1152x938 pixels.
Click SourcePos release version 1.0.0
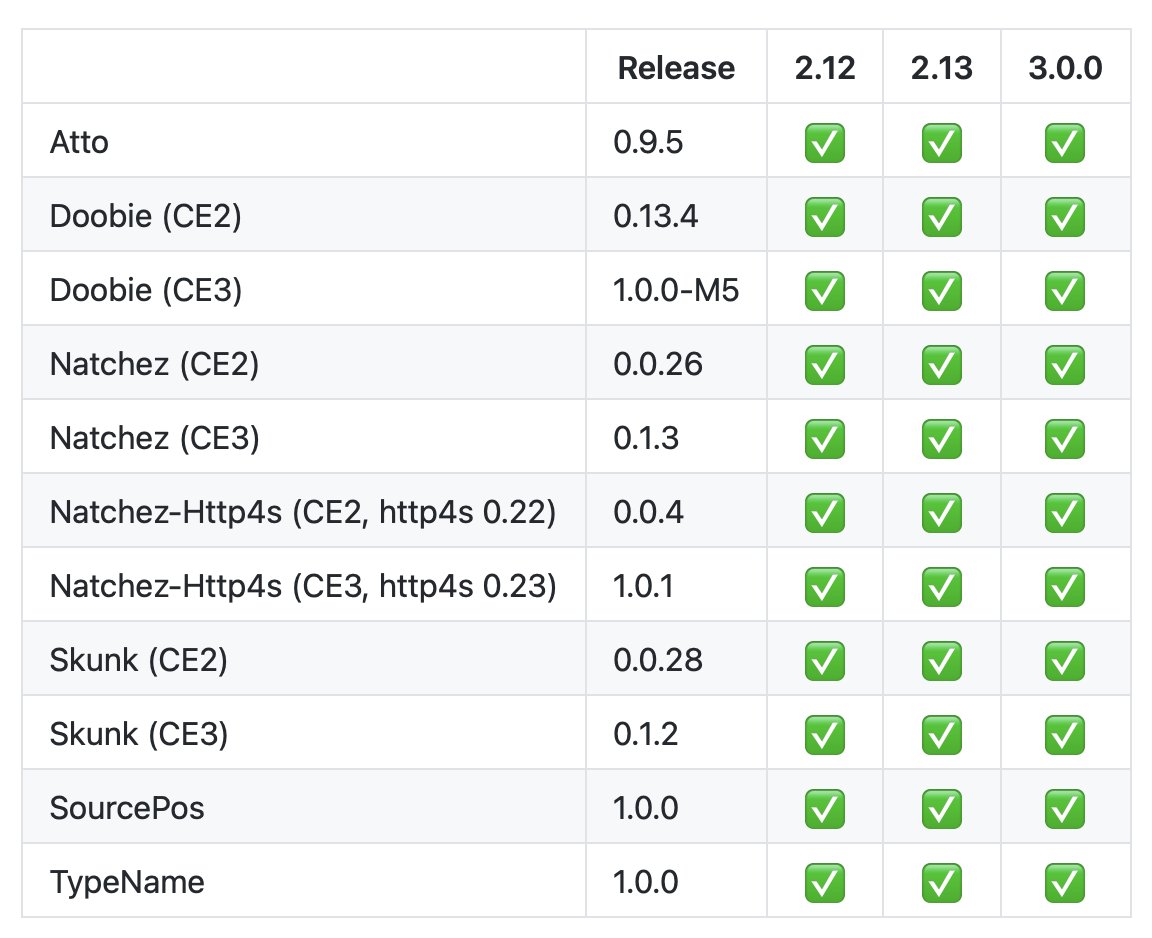(646, 809)
